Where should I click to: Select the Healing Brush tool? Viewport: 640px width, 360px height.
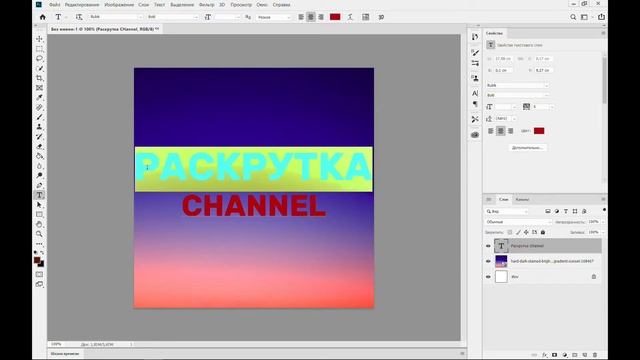[x=39, y=107]
